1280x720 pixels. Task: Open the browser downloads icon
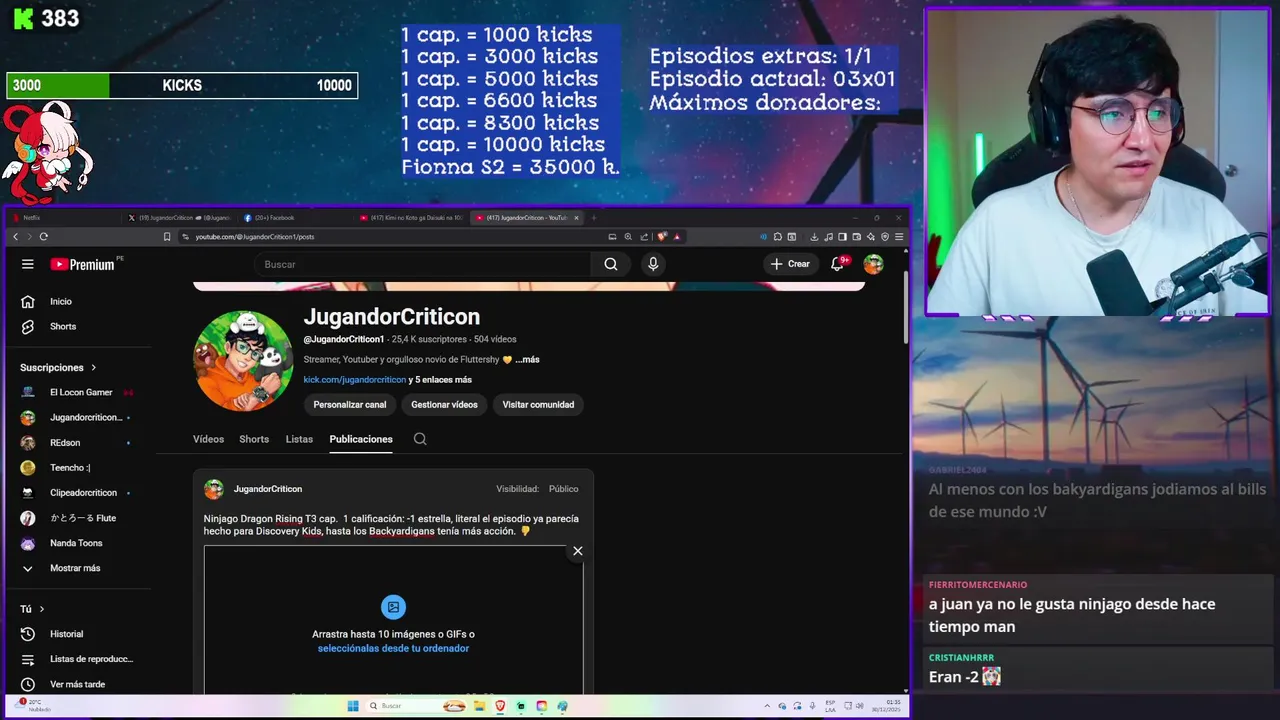pyautogui.click(x=814, y=237)
